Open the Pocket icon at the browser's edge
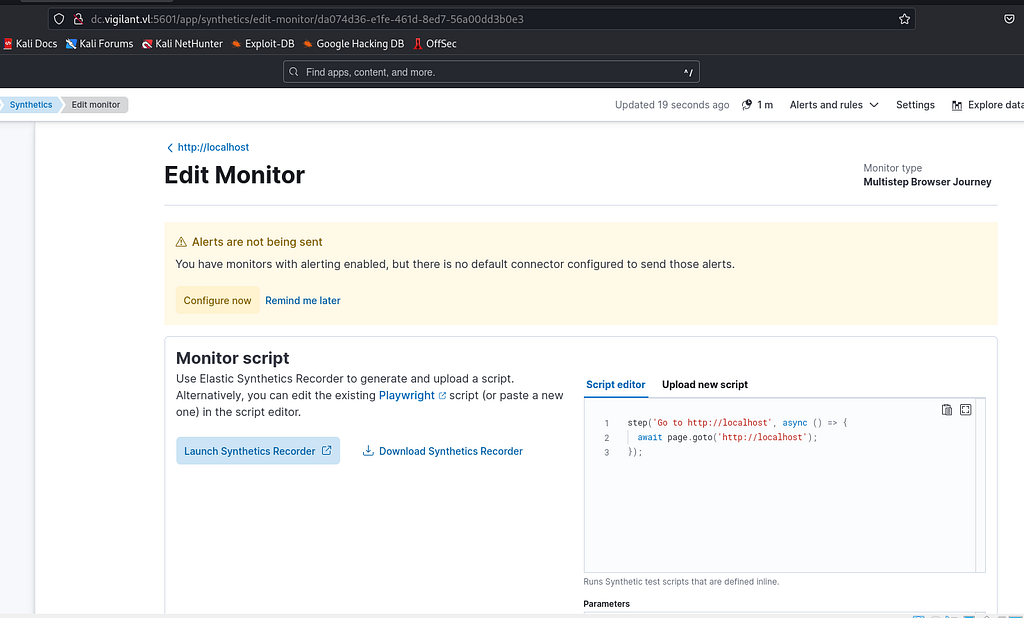This screenshot has width=1024, height=618. pyautogui.click(x=1009, y=19)
